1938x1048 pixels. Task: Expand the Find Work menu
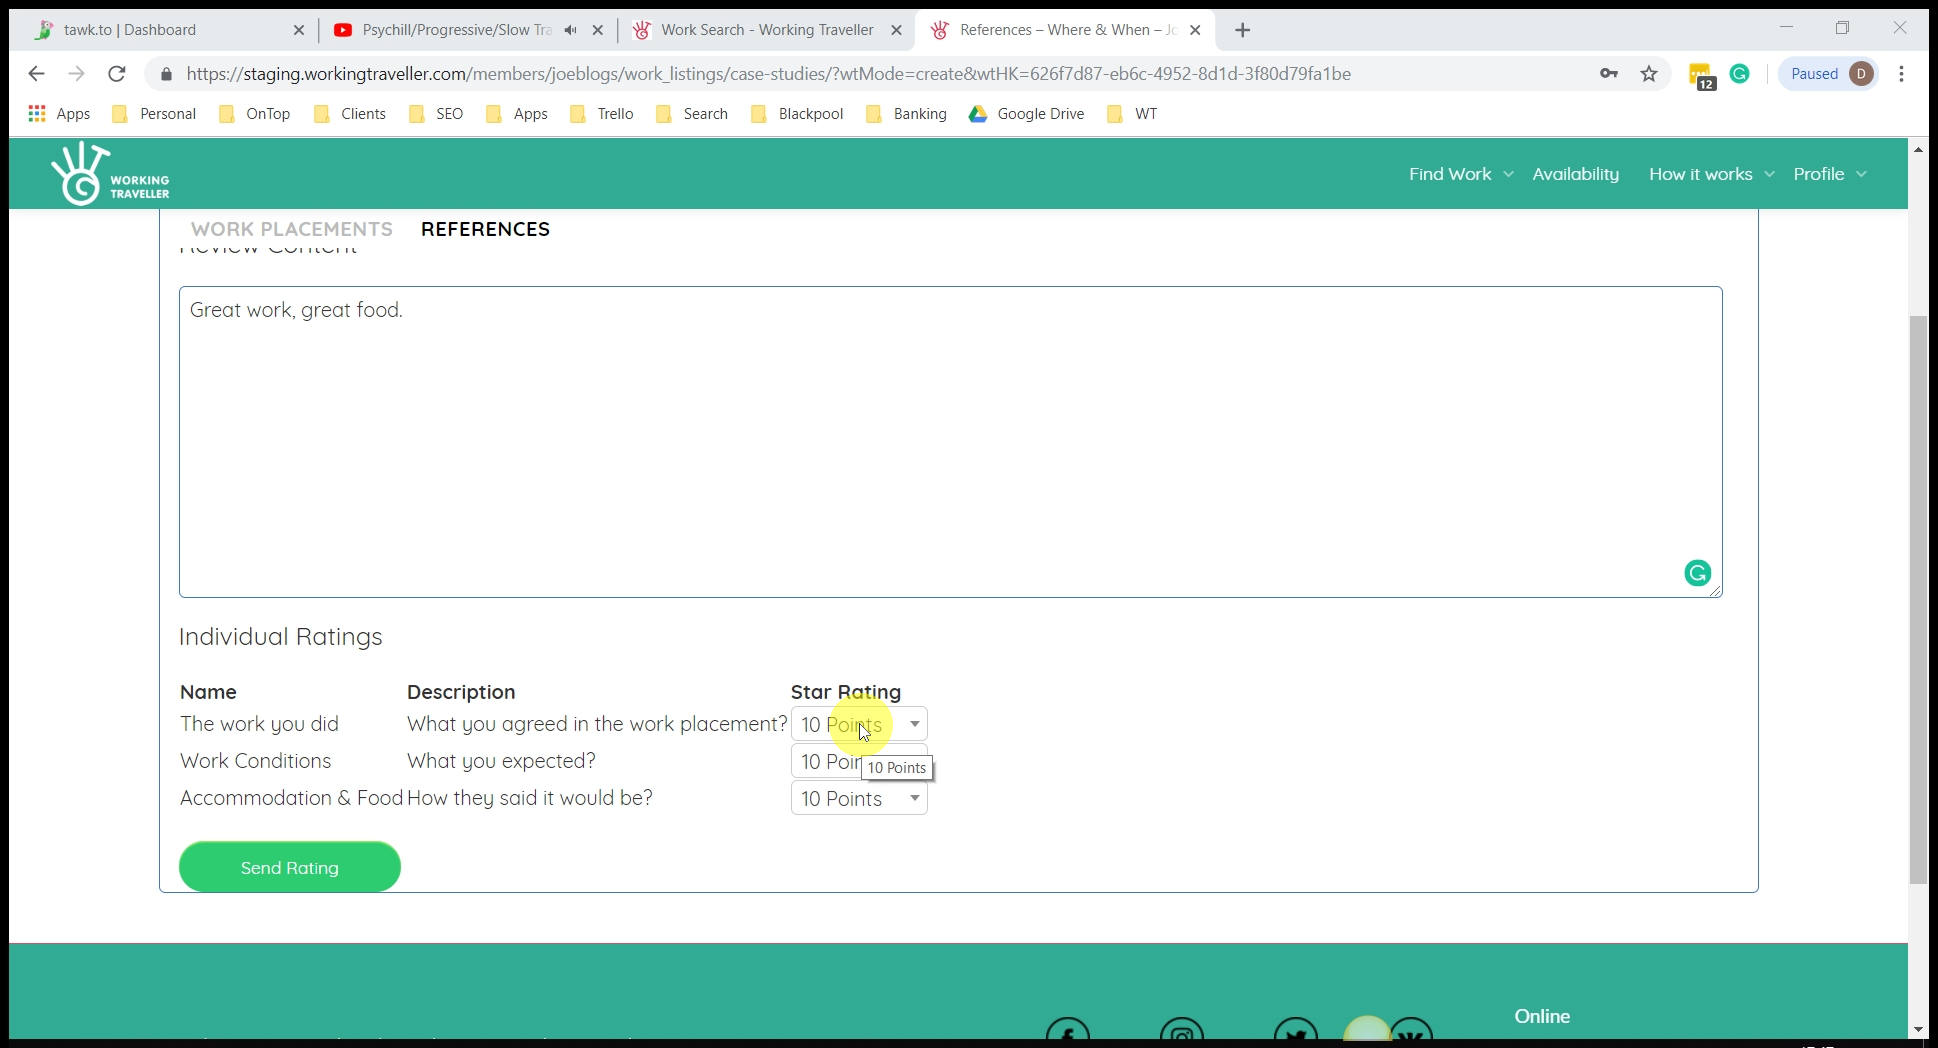[1460, 174]
